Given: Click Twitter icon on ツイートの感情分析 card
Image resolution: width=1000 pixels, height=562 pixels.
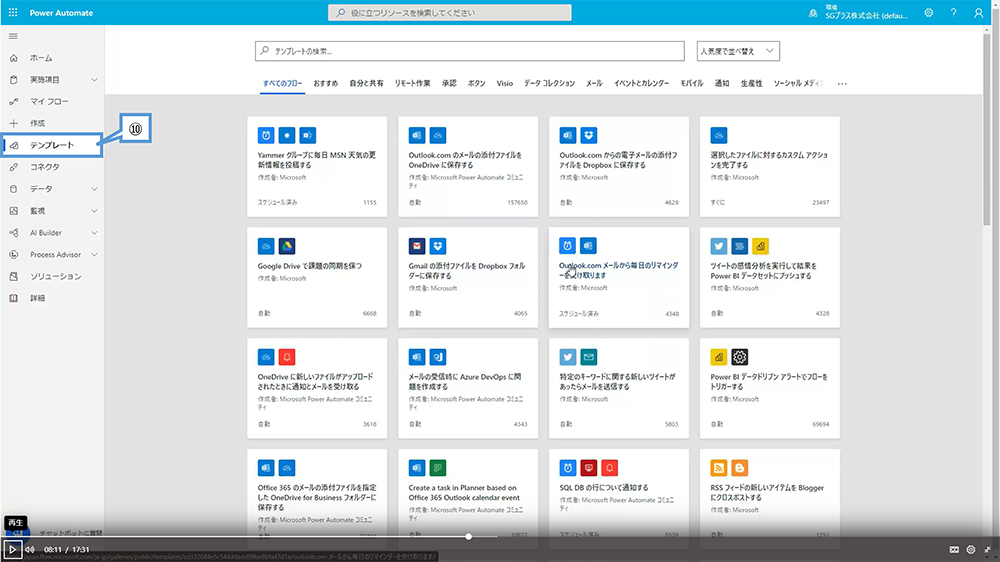Looking at the screenshot, I should (719, 246).
